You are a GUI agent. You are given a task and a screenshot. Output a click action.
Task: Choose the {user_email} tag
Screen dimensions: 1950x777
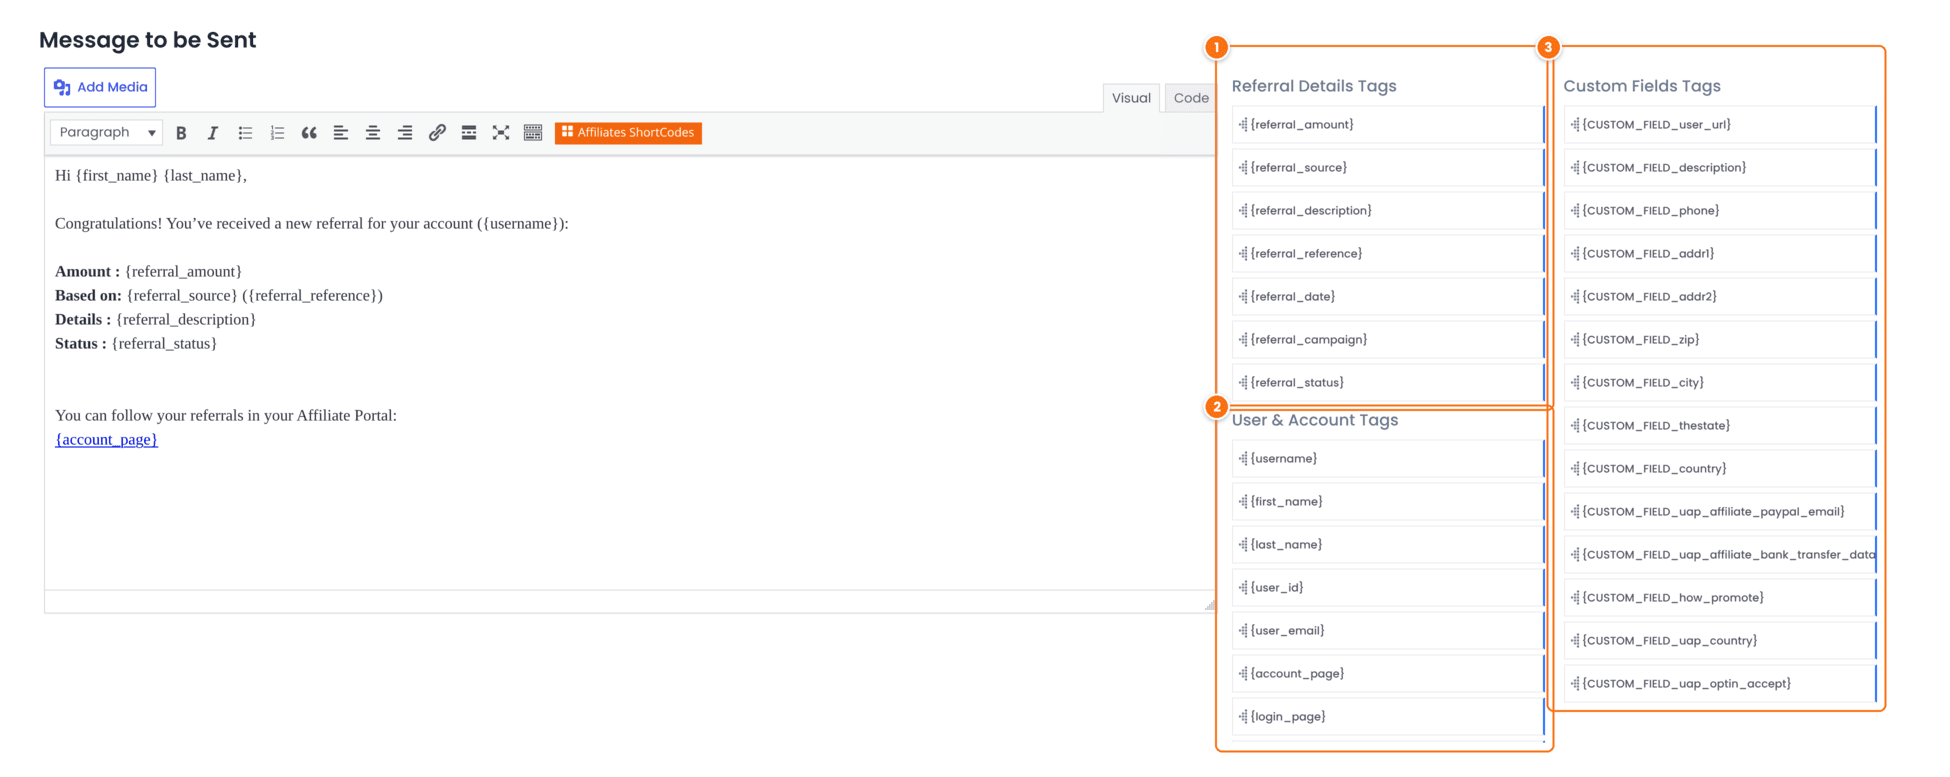tap(1388, 631)
